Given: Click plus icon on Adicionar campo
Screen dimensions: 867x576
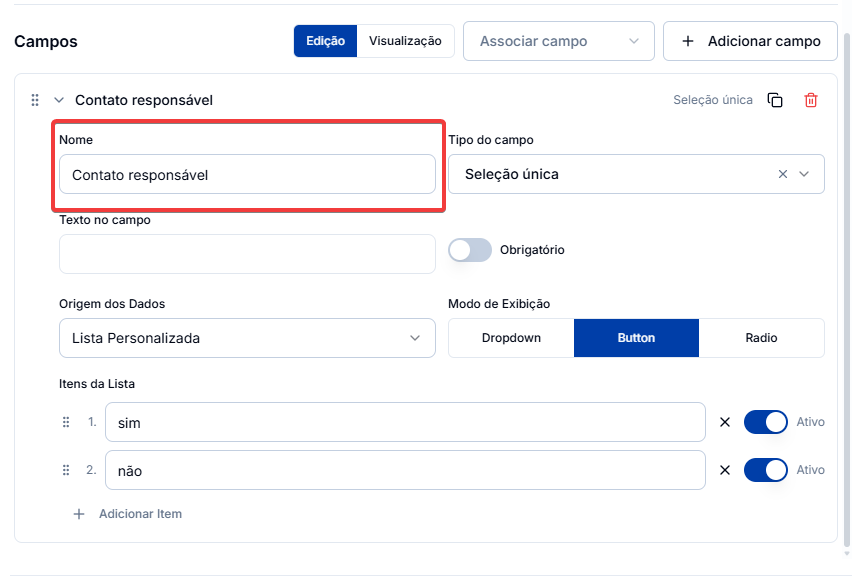Looking at the screenshot, I should pyautogui.click(x=687, y=41).
